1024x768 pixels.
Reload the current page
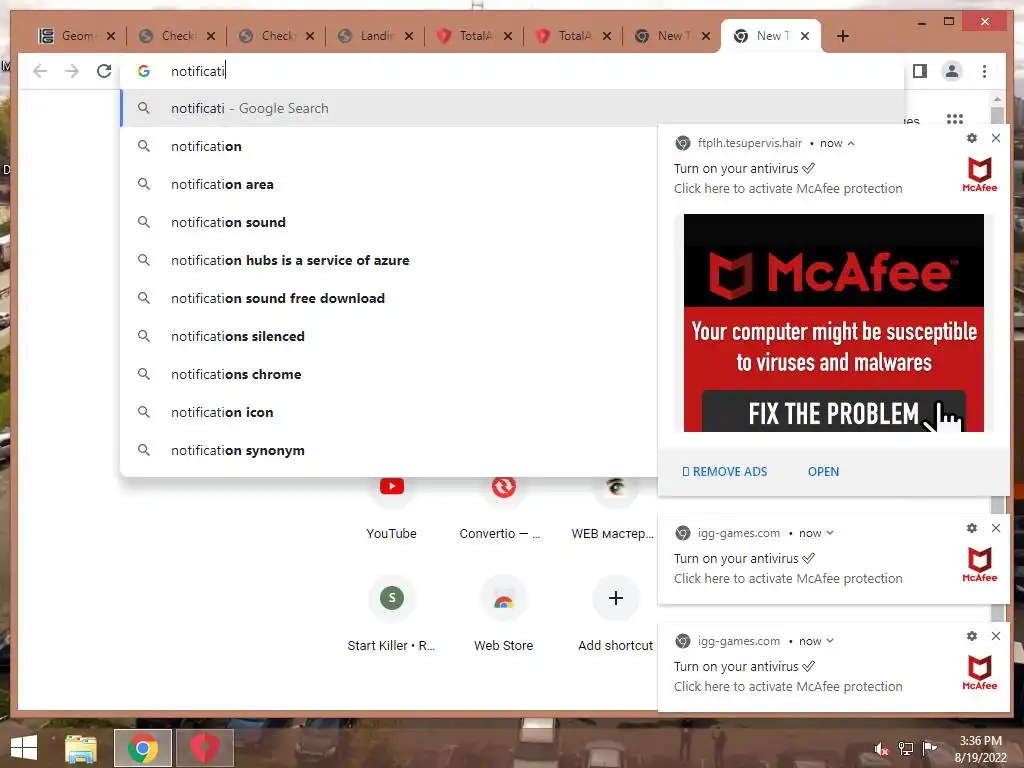[x=104, y=71]
